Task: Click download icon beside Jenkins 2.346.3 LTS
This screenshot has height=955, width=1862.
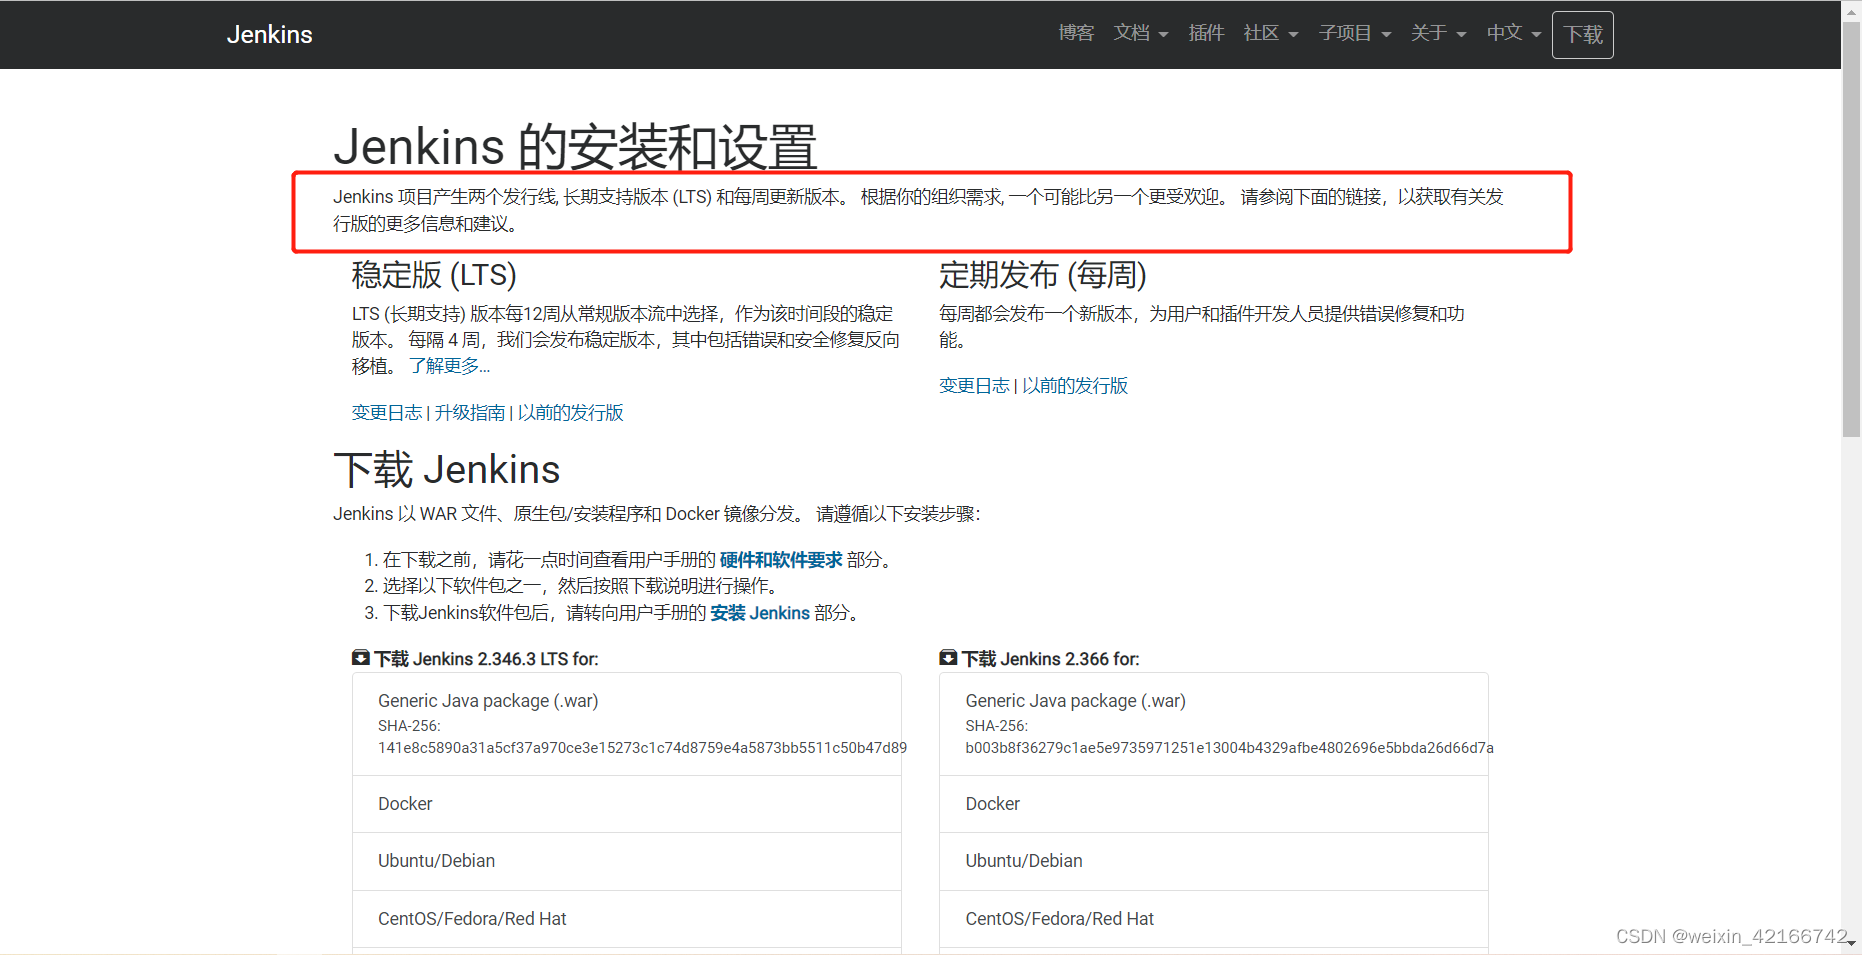Action: 361,658
